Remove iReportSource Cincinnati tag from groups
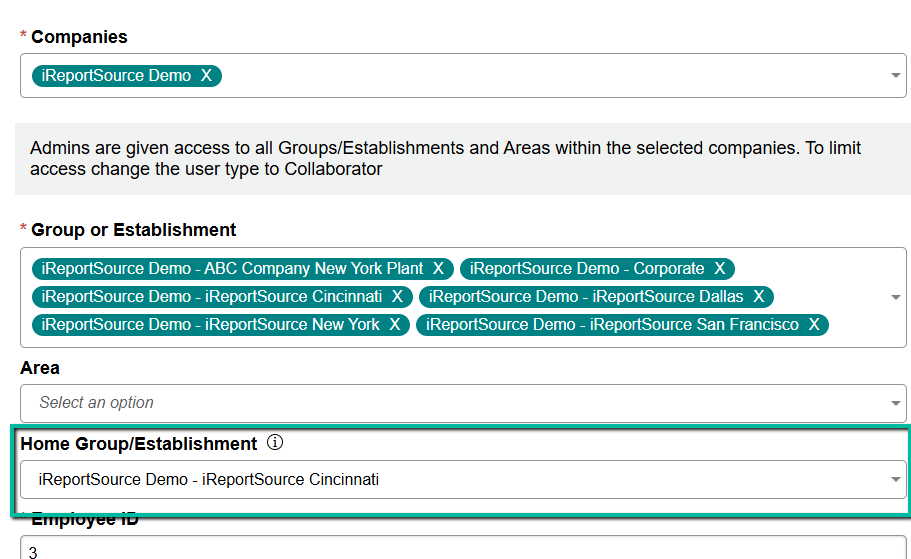Image resolution: width=911 pixels, height=559 pixels. (x=397, y=296)
